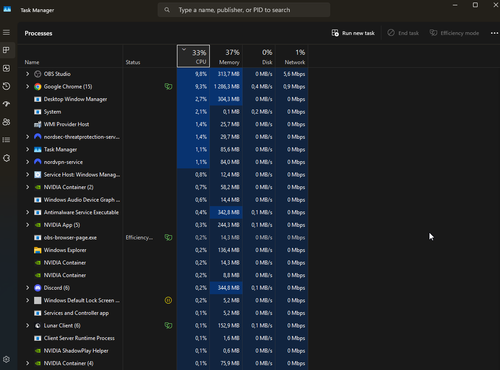
Task: Click the 342,8 MB memory cell
Action: 226,212
